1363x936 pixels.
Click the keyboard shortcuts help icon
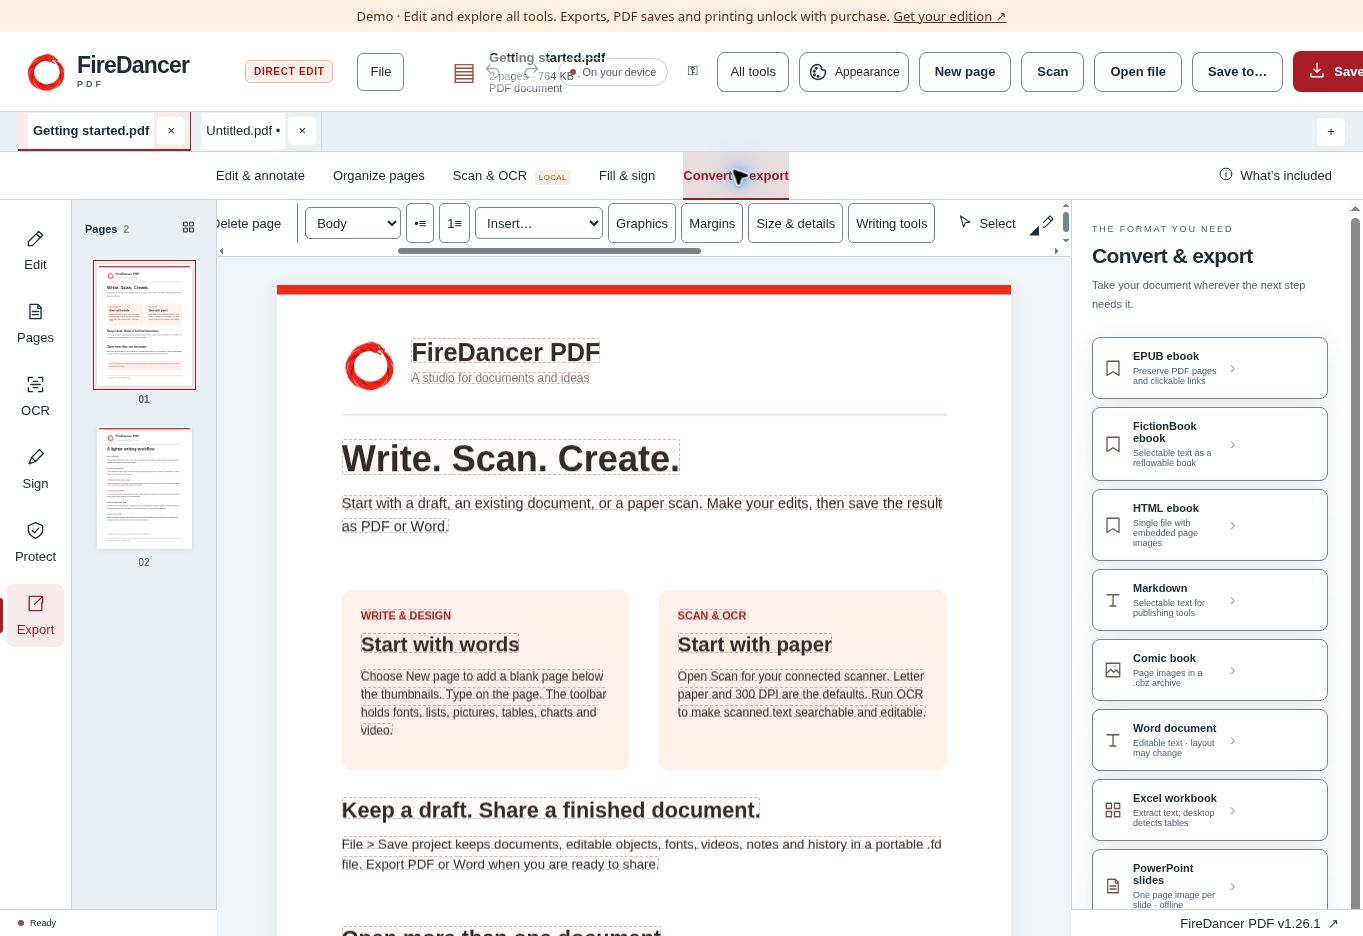[693, 71]
